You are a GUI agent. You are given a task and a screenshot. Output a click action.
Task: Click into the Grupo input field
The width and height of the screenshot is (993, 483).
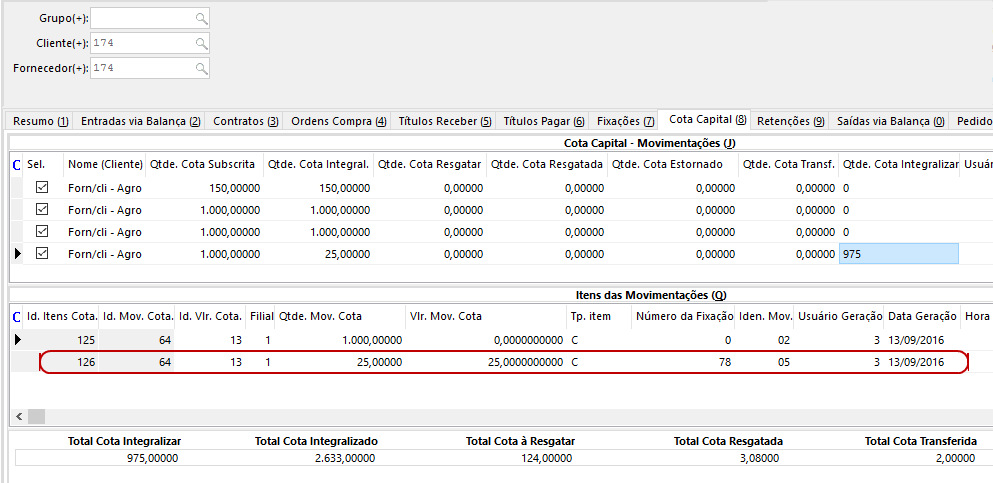point(142,19)
